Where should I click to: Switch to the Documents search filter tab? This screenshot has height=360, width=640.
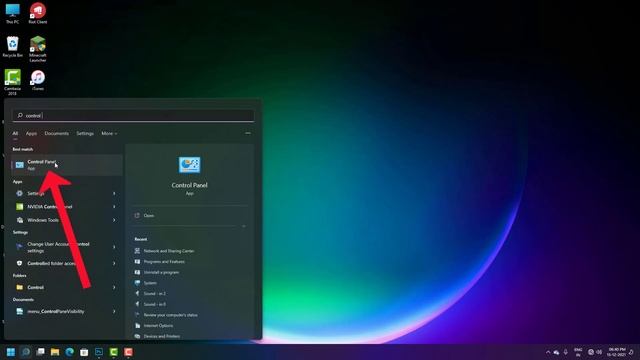[x=57, y=133]
